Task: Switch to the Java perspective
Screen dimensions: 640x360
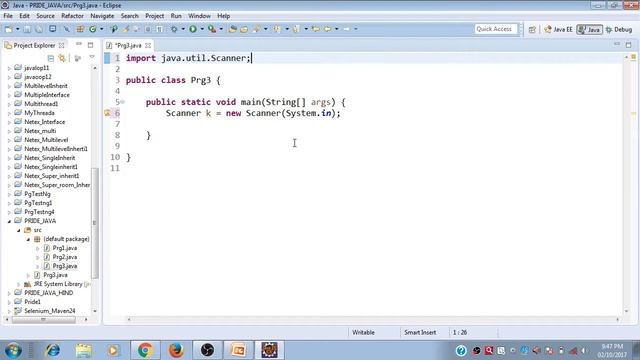Action: (589, 29)
